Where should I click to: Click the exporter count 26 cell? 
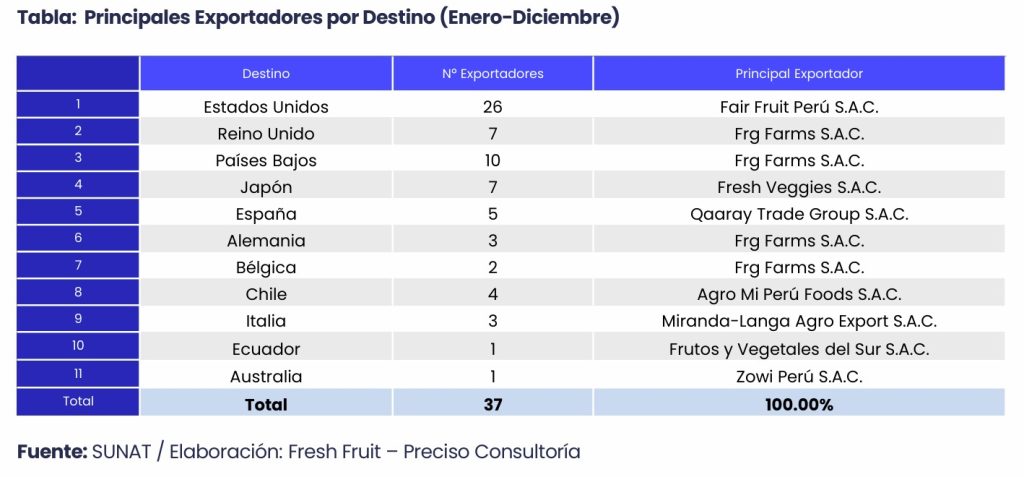(x=492, y=107)
